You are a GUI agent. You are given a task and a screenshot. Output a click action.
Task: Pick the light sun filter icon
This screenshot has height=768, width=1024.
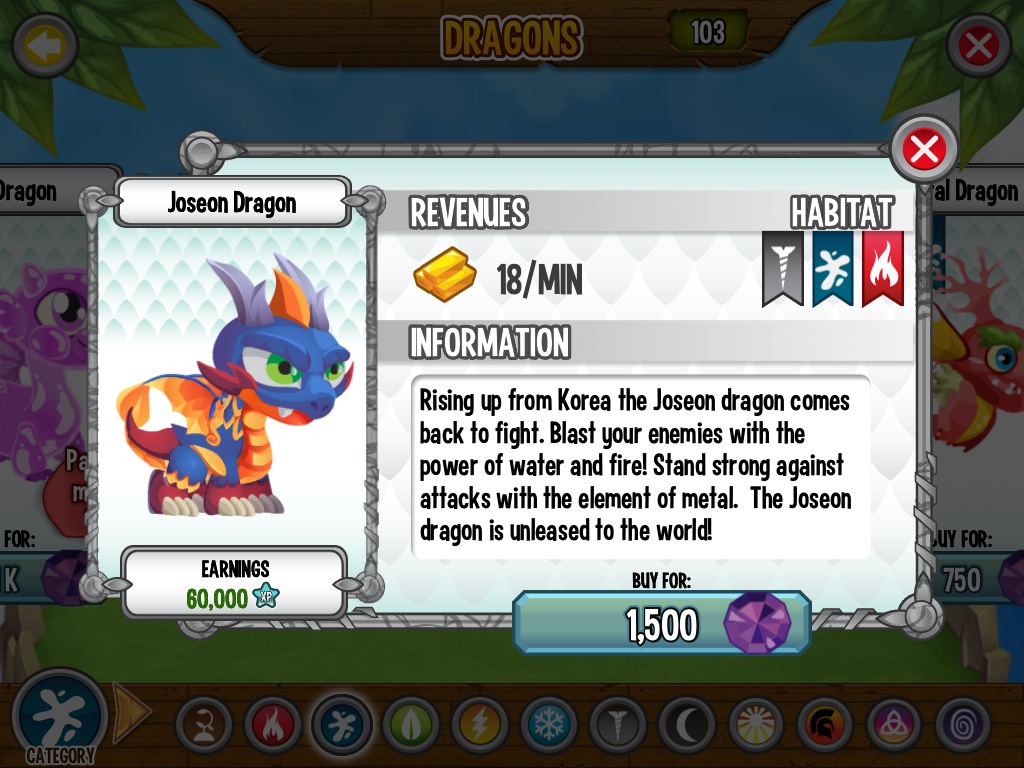(756, 725)
